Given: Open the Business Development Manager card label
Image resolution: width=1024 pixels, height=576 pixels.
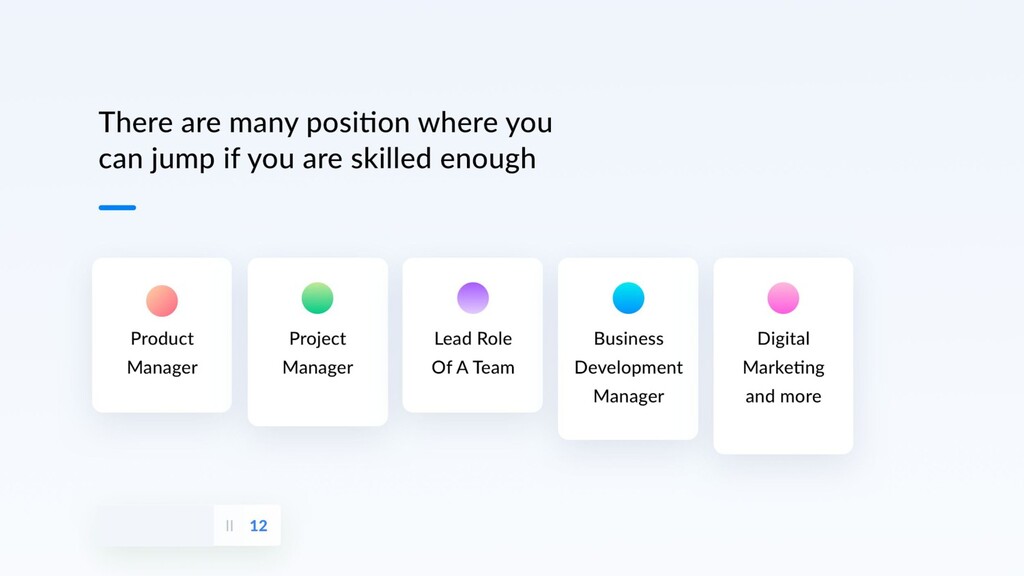Looking at the screenshot, I should tap(628, 367).
